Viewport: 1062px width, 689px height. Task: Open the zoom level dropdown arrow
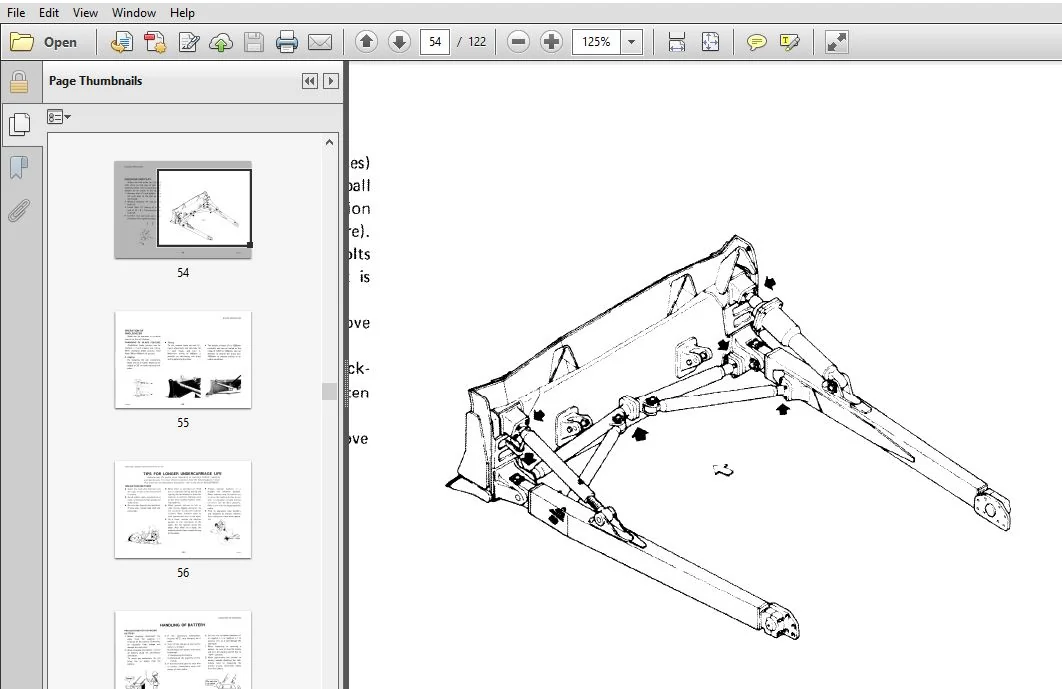(x=631, y=42)
